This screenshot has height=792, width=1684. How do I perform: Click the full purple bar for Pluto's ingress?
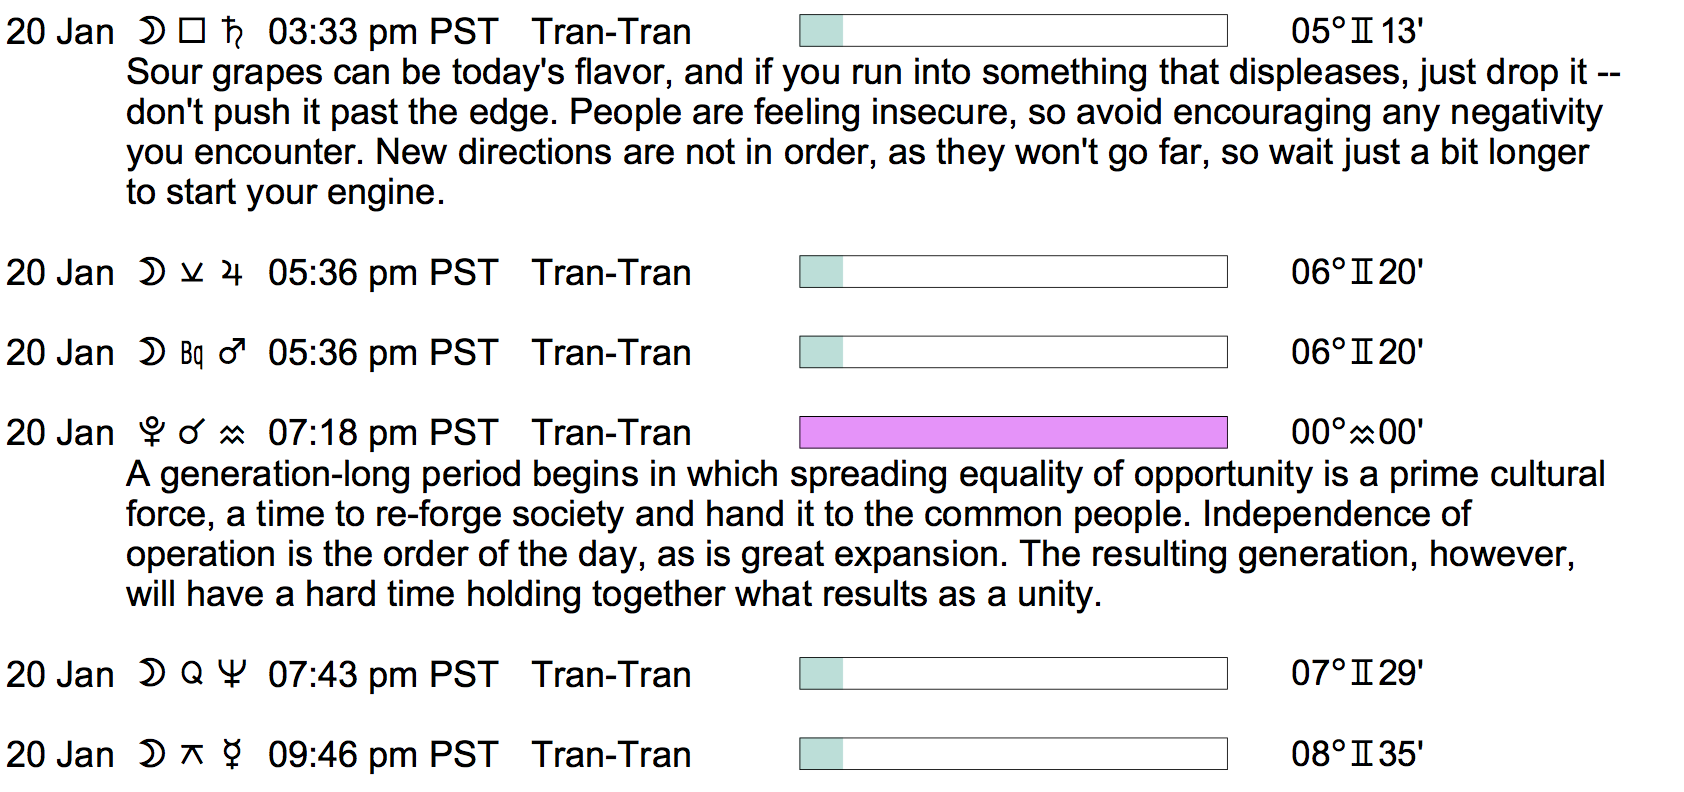[1013, 432]
